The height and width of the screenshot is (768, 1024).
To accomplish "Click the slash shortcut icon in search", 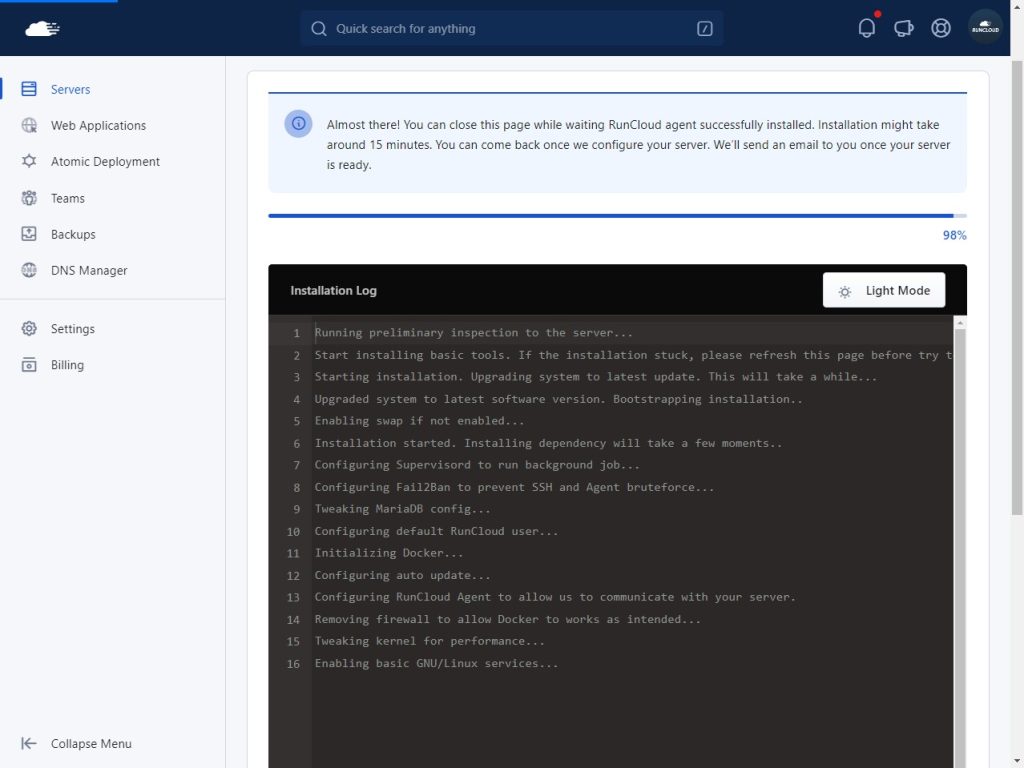I will click(x=705, y=29).
